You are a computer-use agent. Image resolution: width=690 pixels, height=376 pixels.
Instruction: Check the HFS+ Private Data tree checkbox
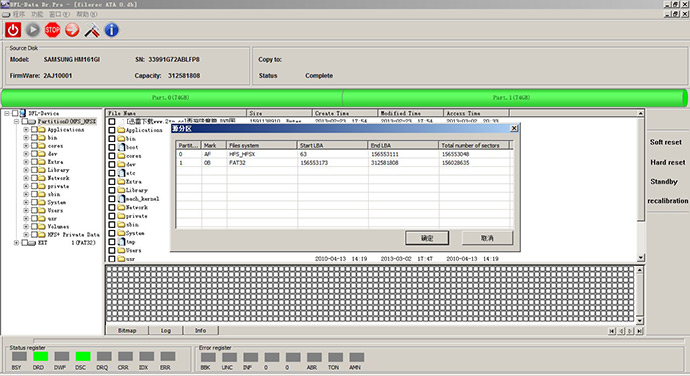click(x=34, y=235)
